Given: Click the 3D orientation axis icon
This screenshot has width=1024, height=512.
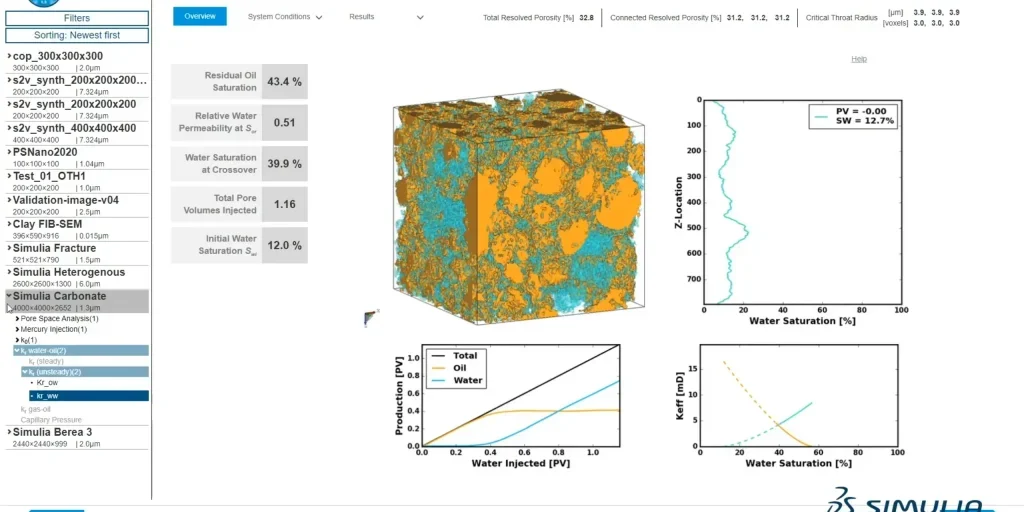Looking at the screenshot, I should pyautogui.click(x=371, y=317).
